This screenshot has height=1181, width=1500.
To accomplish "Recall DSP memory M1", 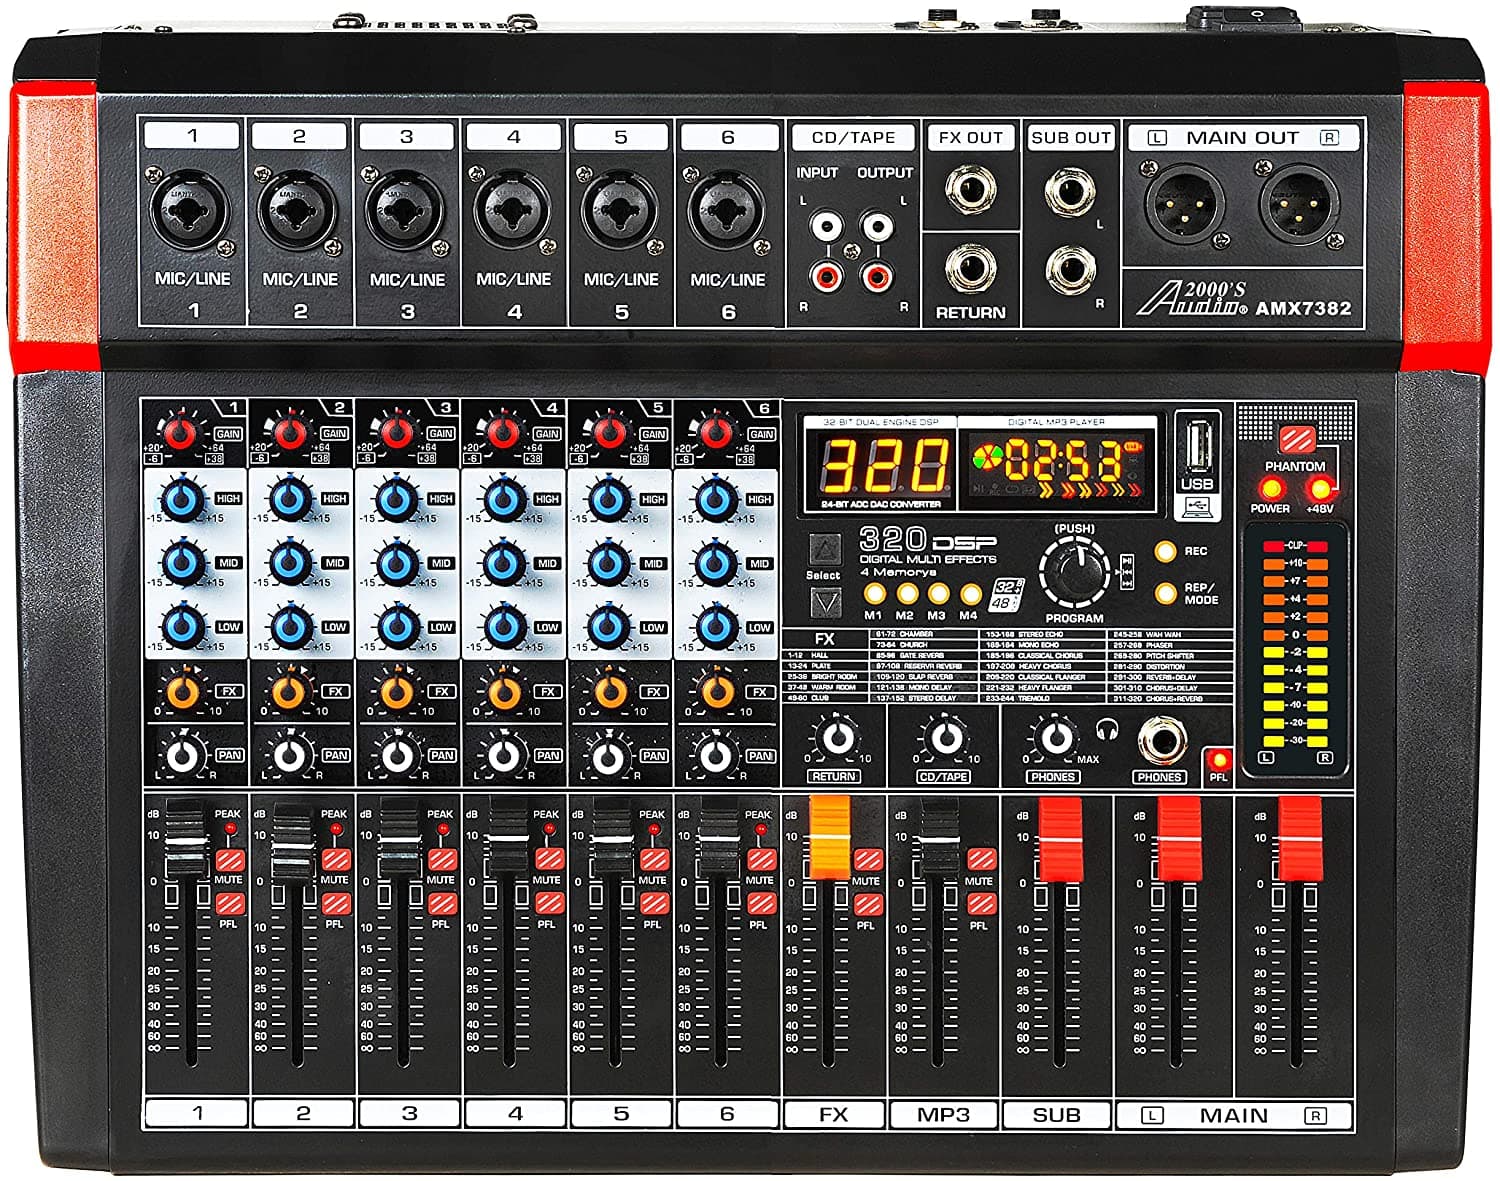I will 874,594.
